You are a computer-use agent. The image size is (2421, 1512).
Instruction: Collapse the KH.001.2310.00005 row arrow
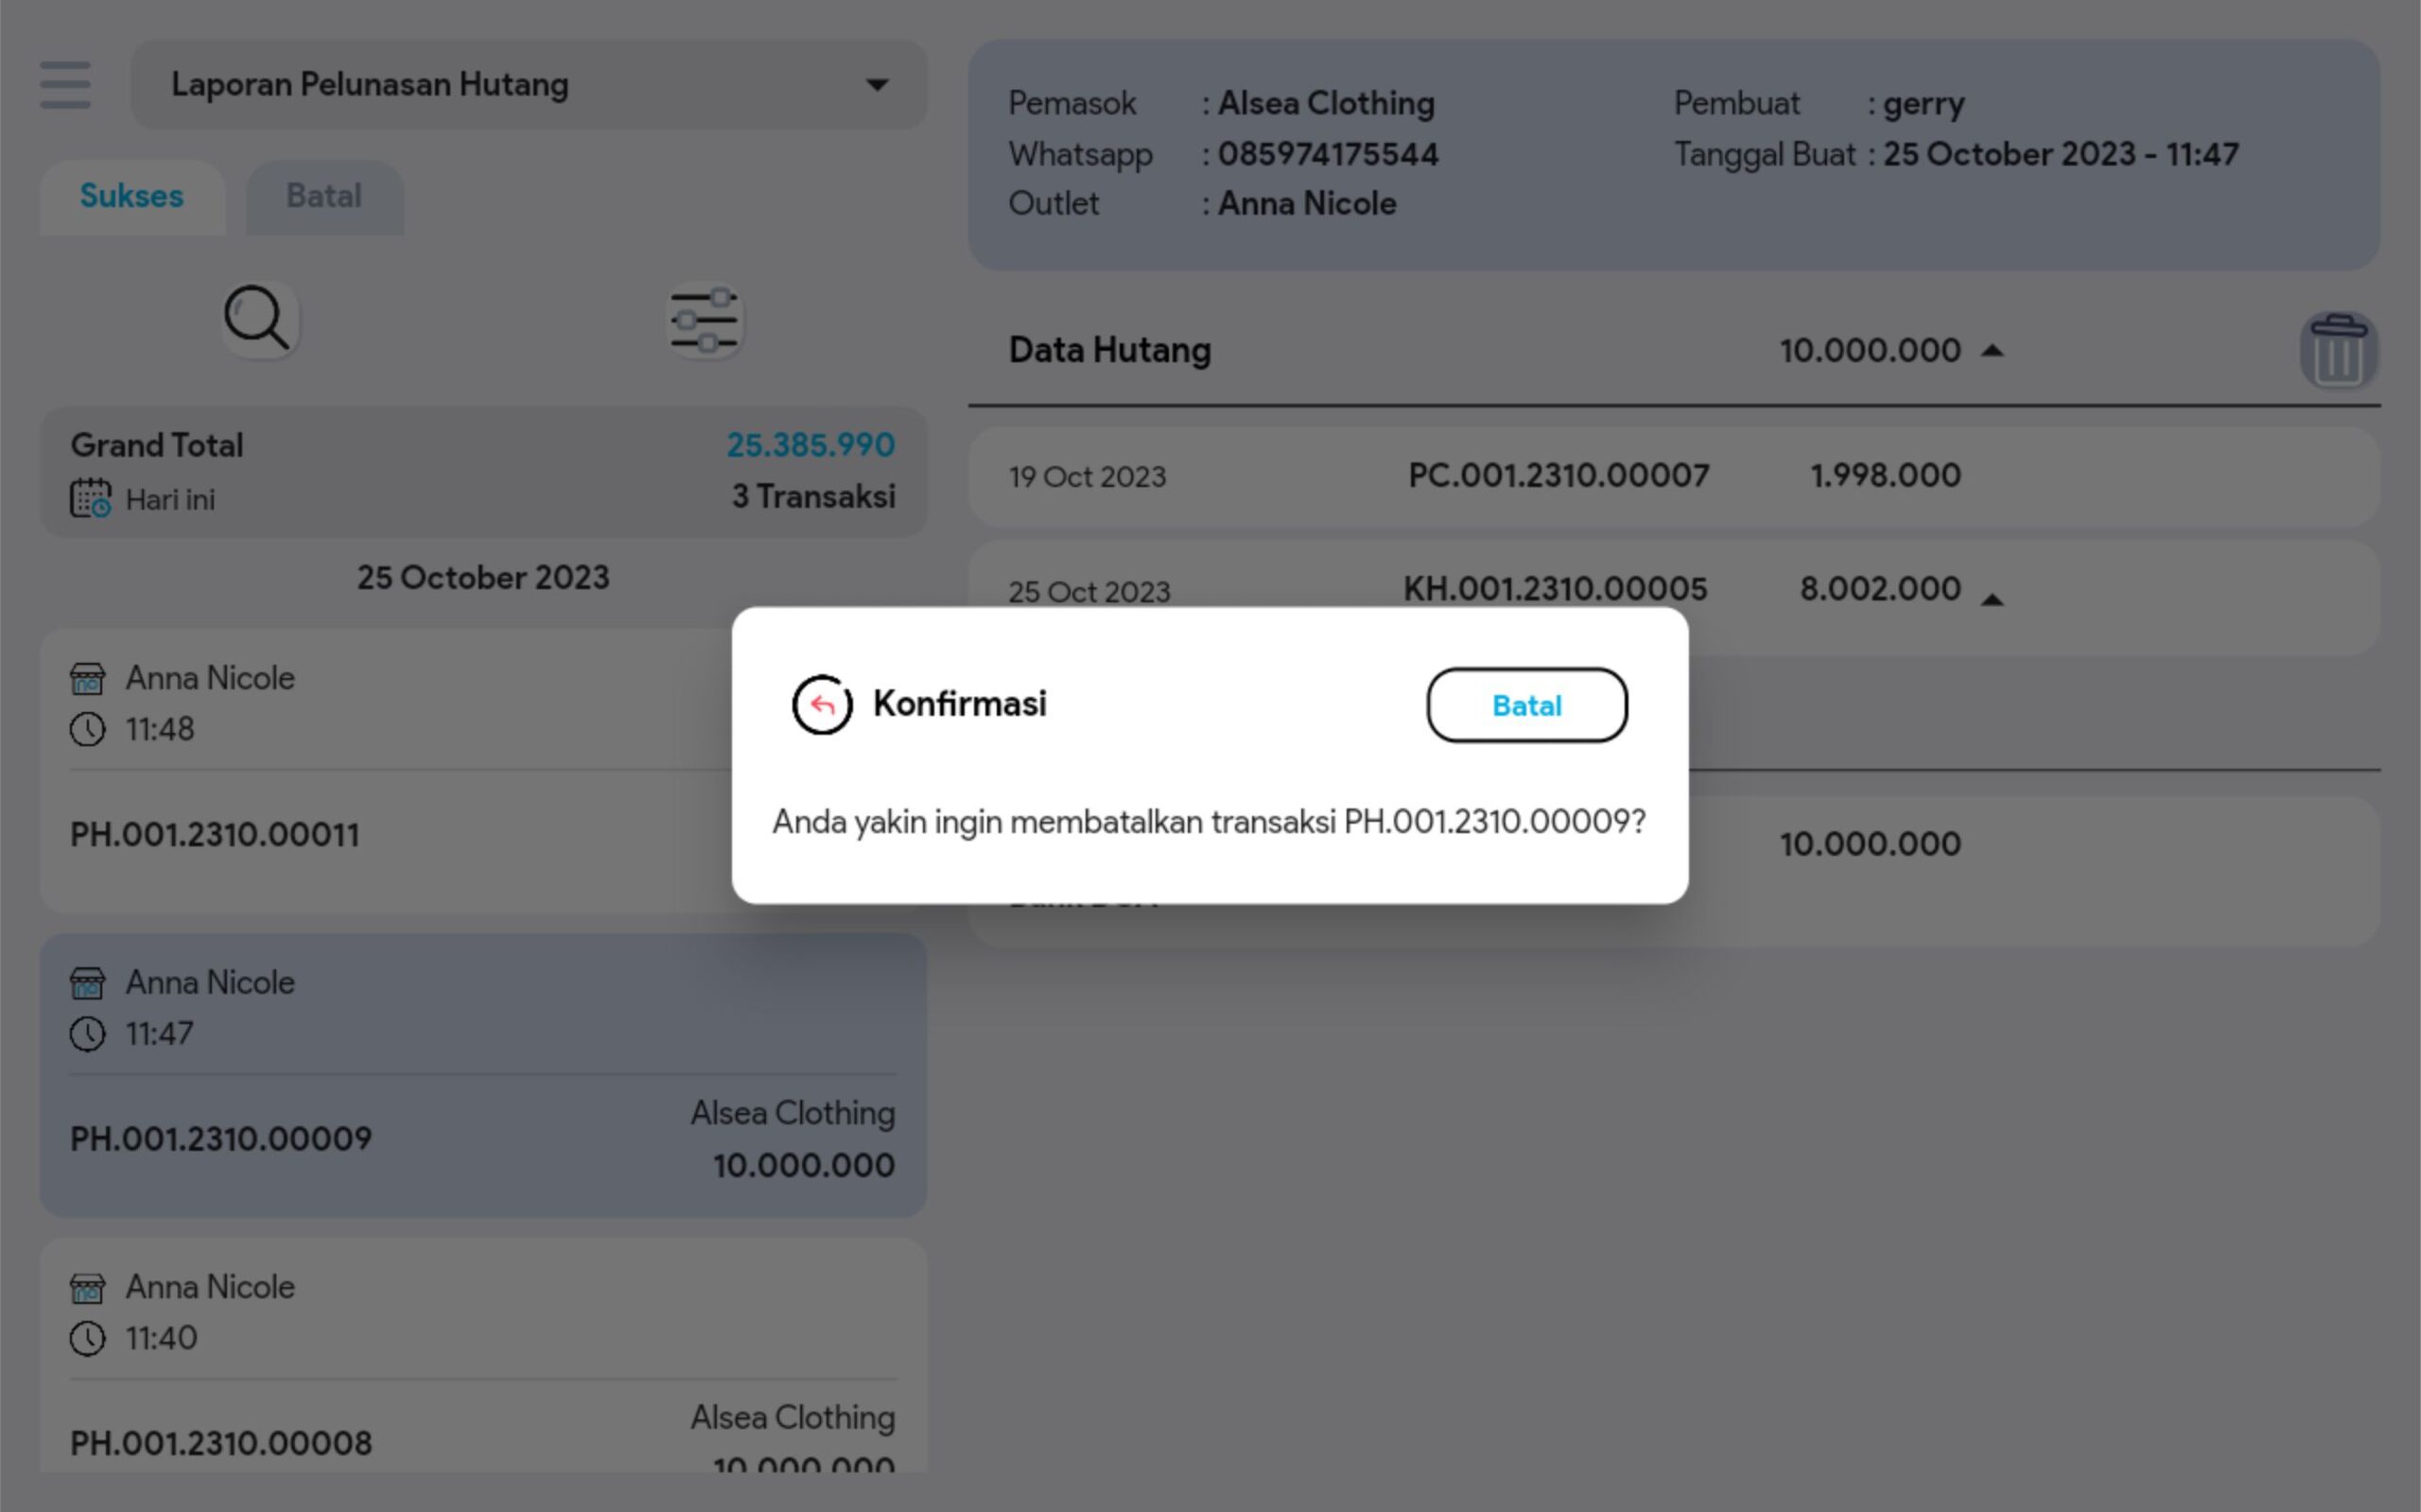(x=1992, y=599)
